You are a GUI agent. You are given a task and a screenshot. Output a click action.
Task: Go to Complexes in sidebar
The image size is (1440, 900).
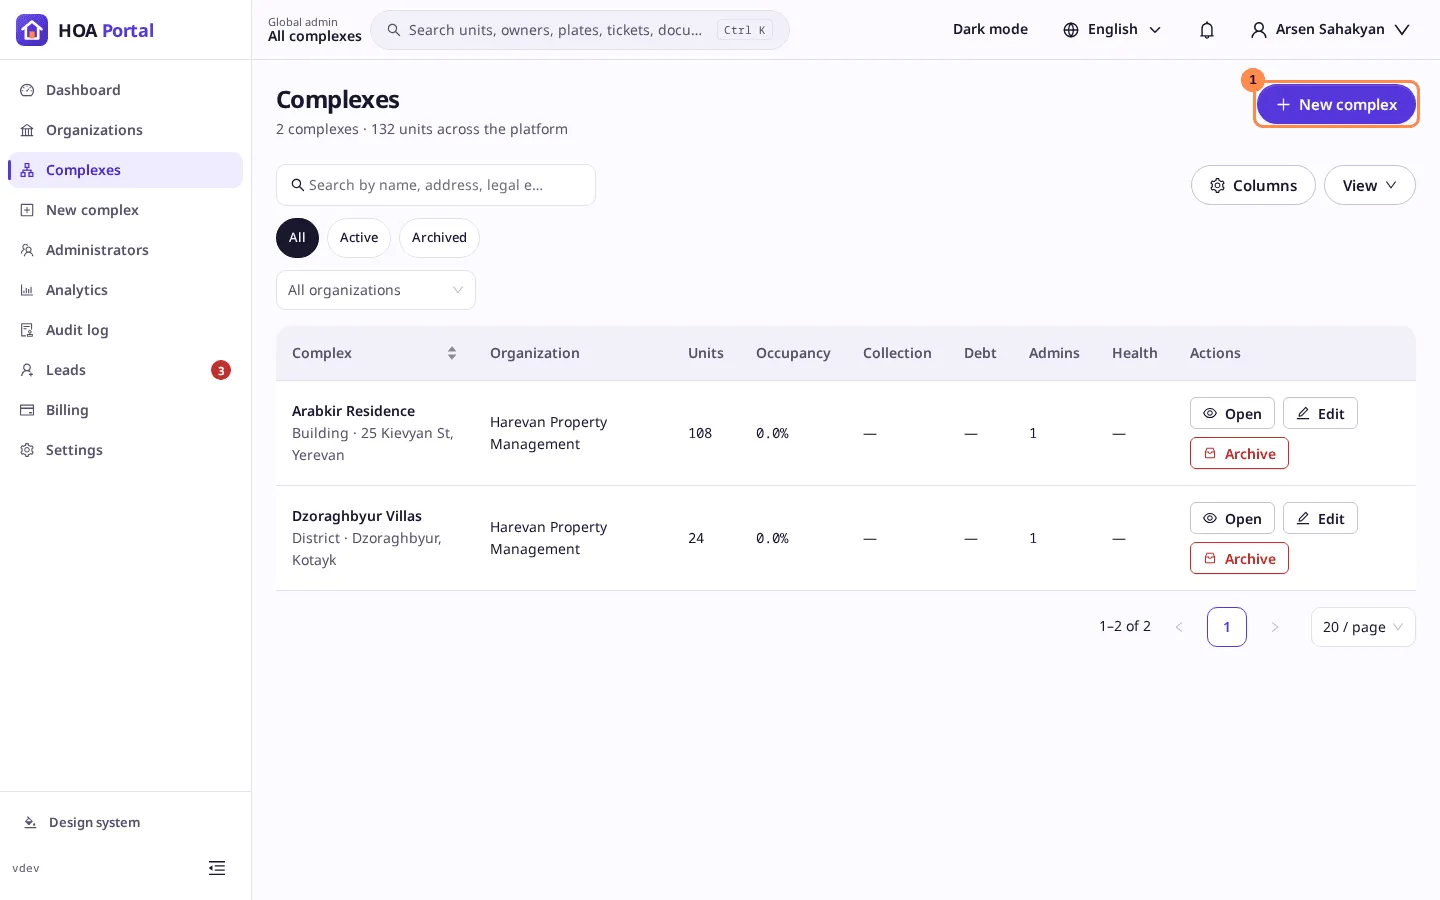click(x=125, y=170)
